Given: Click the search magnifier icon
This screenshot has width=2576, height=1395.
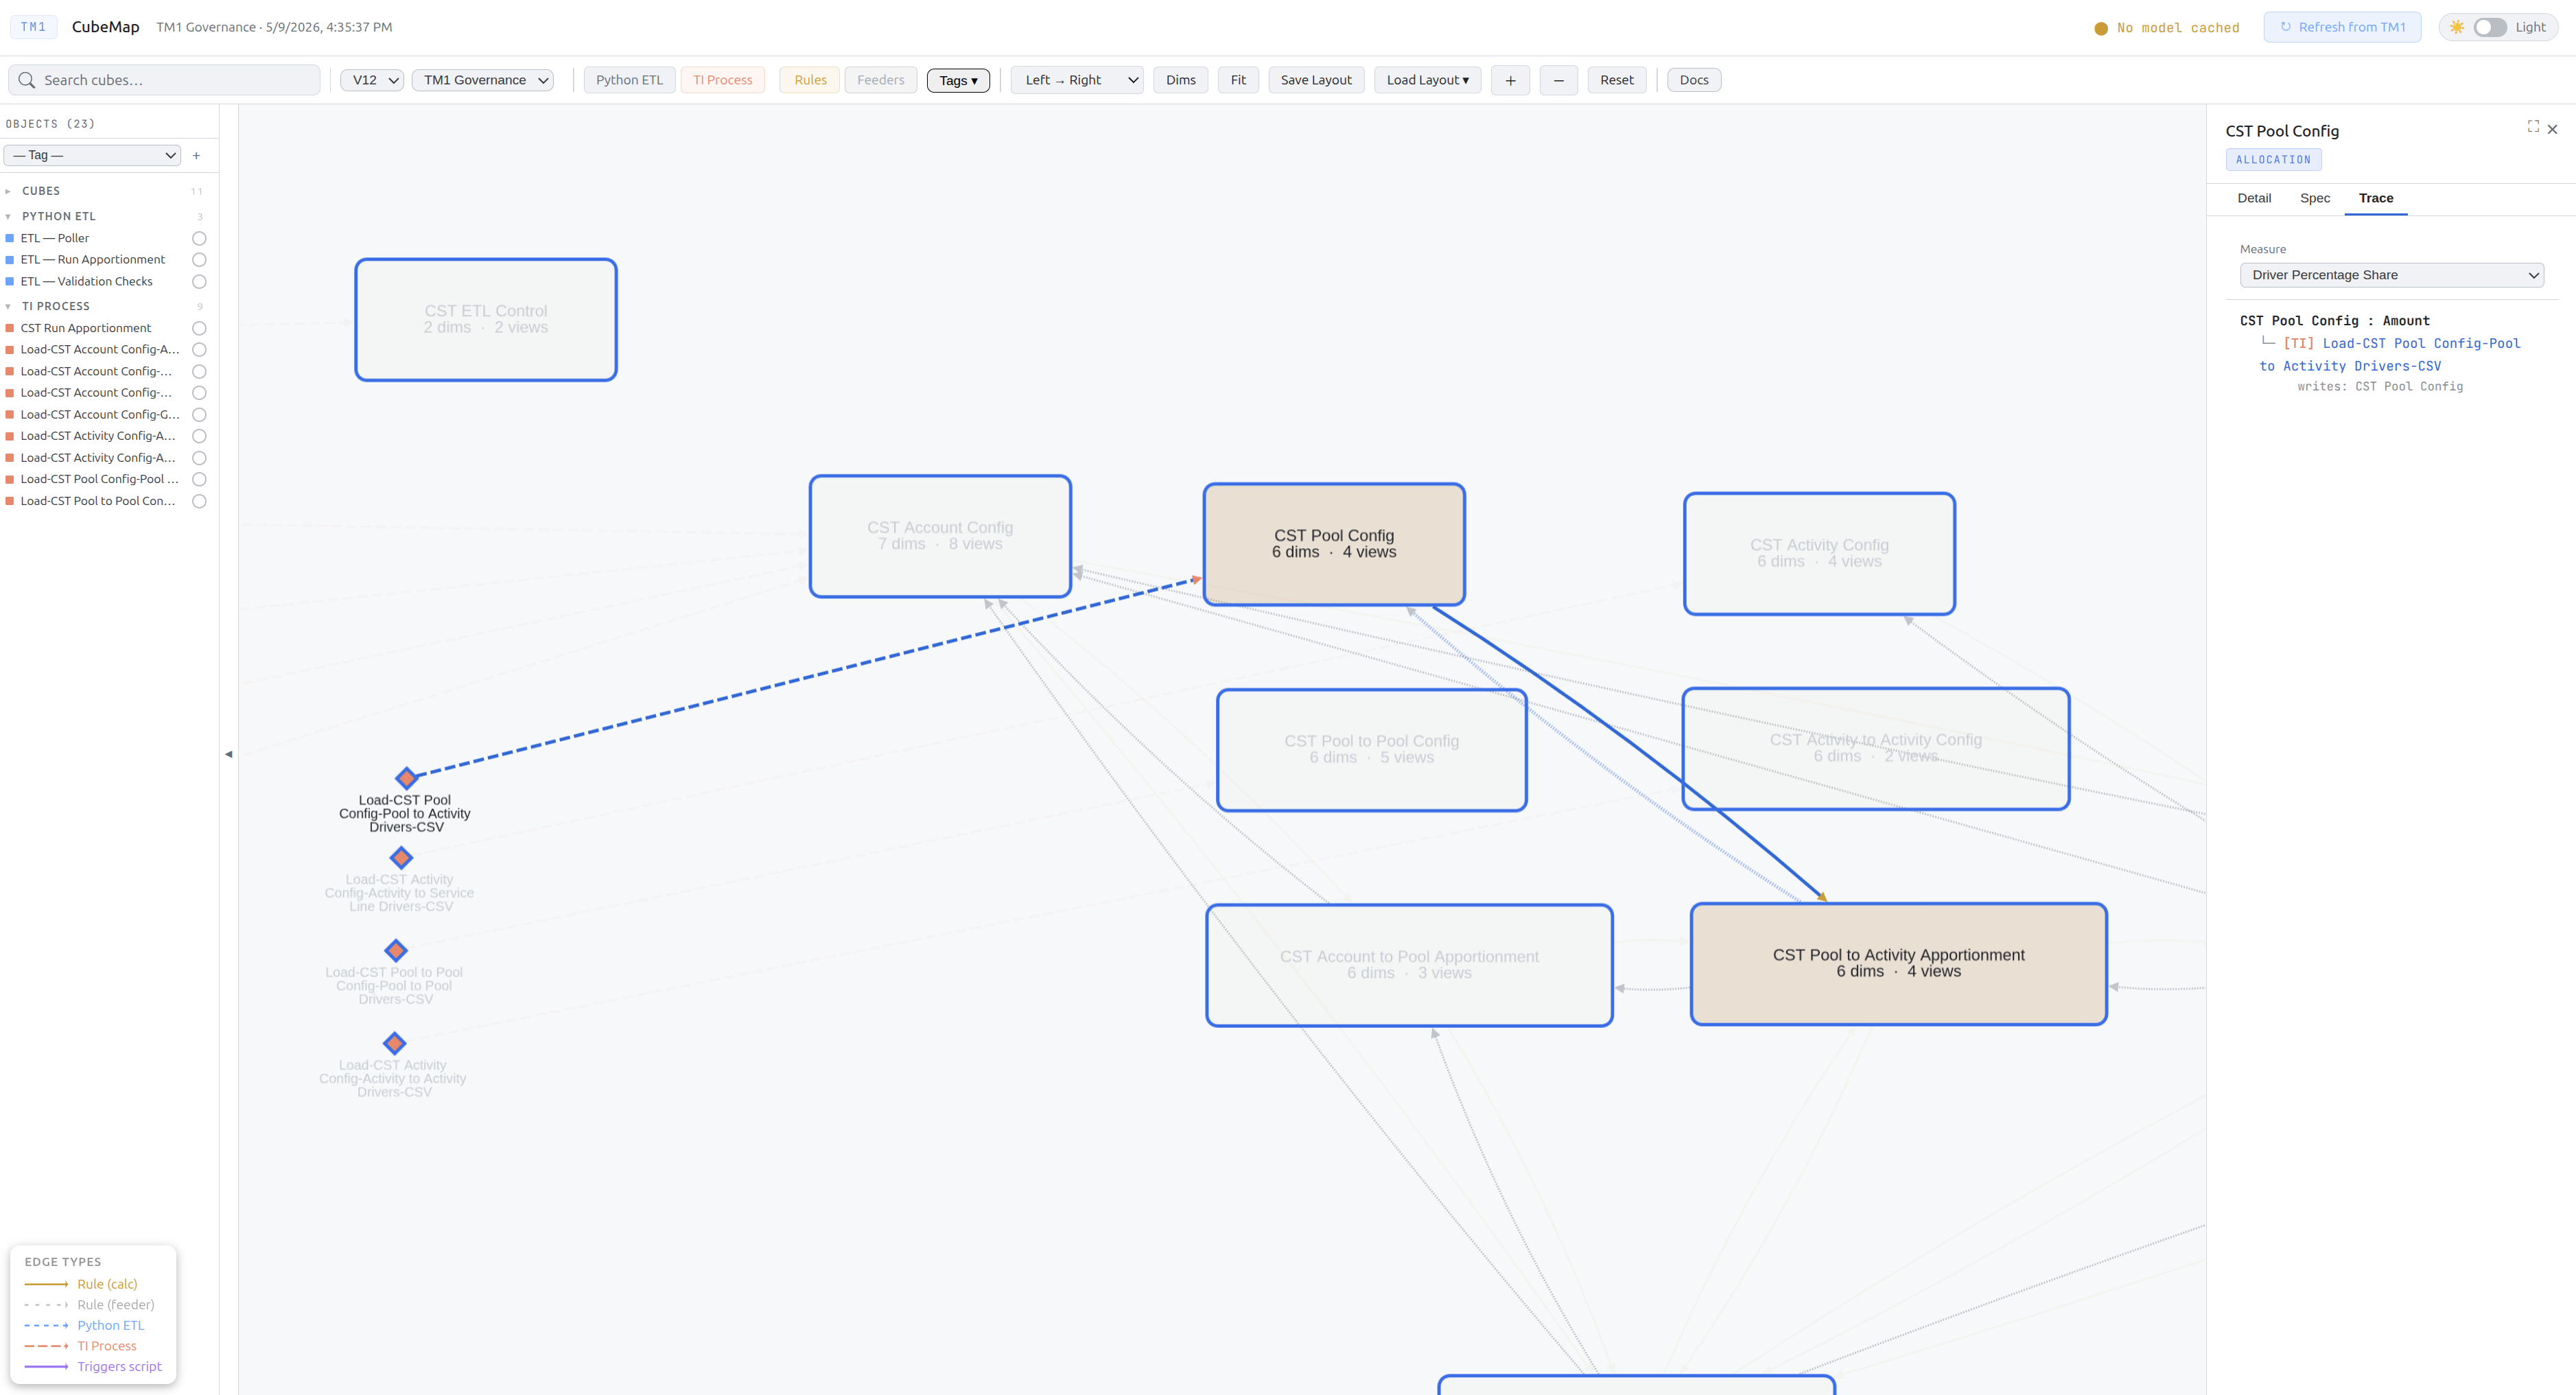Looking at the screenshot, I should (x=27, y=80).
